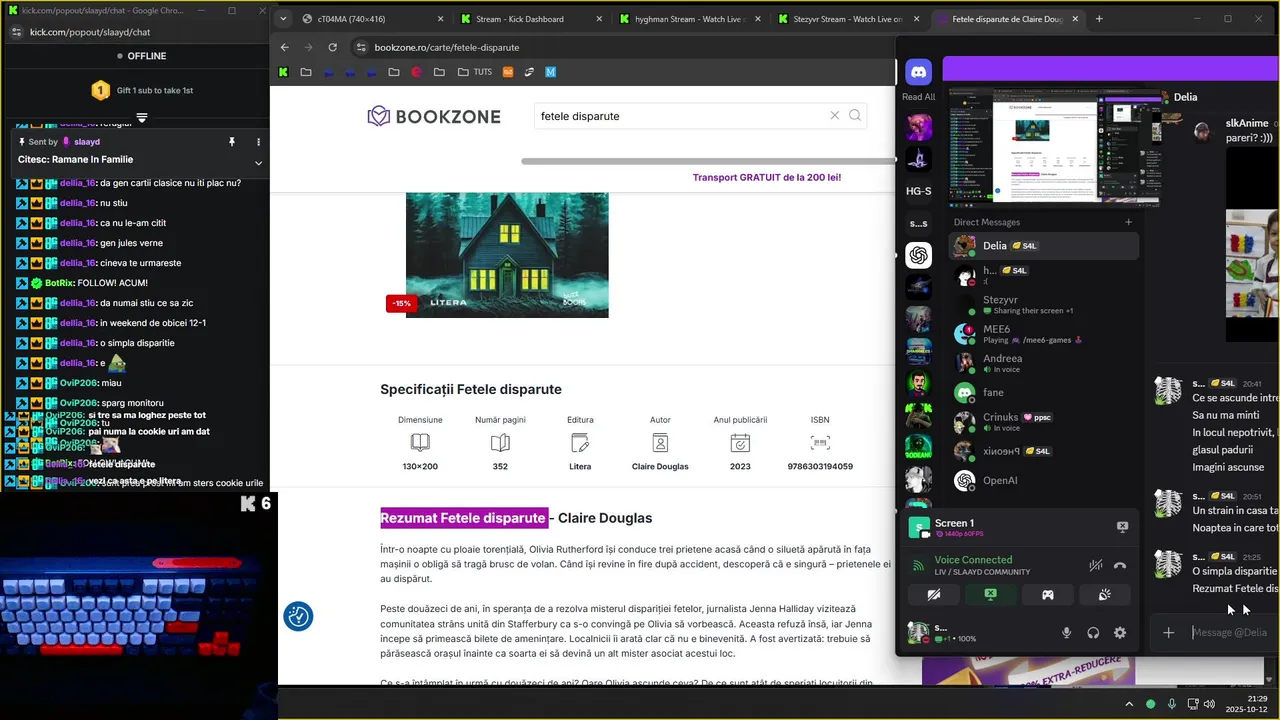Stop streaming Screen 1 in Discord
Image resolution: width=1280 pixels, height=720 pixels.
pyautogui.click(x=1122, y=527)
